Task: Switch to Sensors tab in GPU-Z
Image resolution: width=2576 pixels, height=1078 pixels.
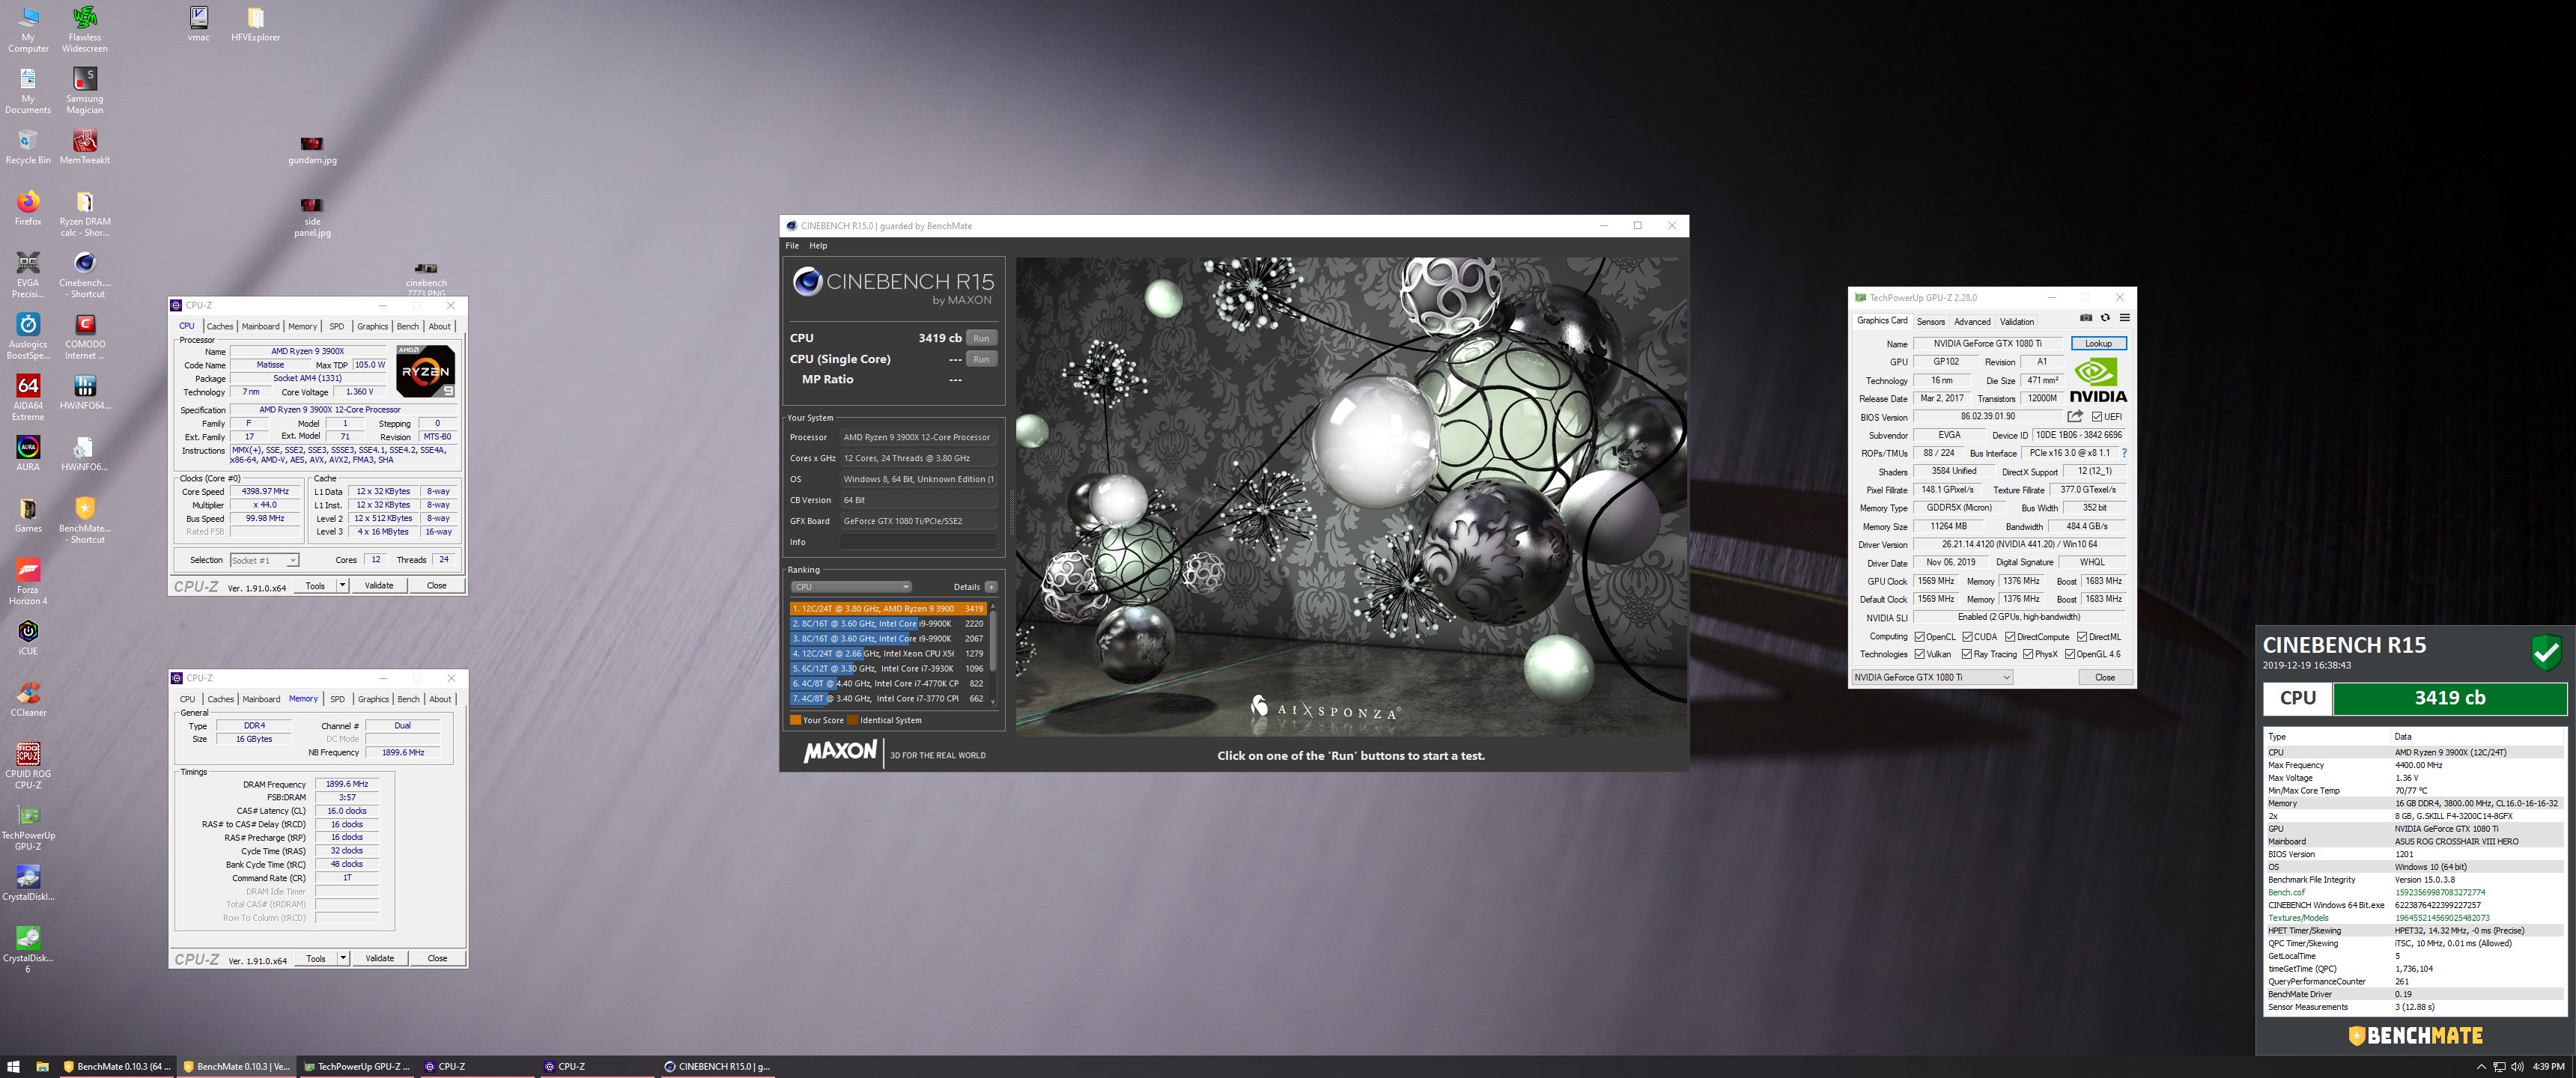Action: [x=1930, y=322]
